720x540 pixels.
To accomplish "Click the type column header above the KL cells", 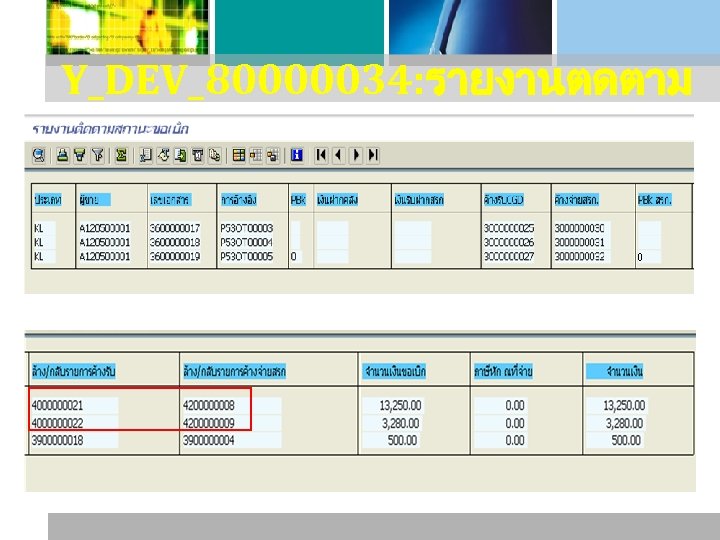I will 48,200.
